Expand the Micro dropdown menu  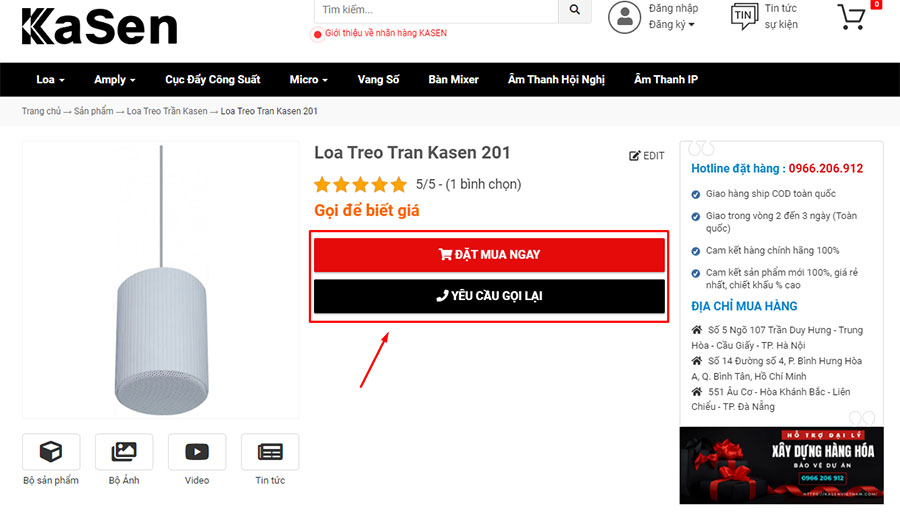coord(309,80)
